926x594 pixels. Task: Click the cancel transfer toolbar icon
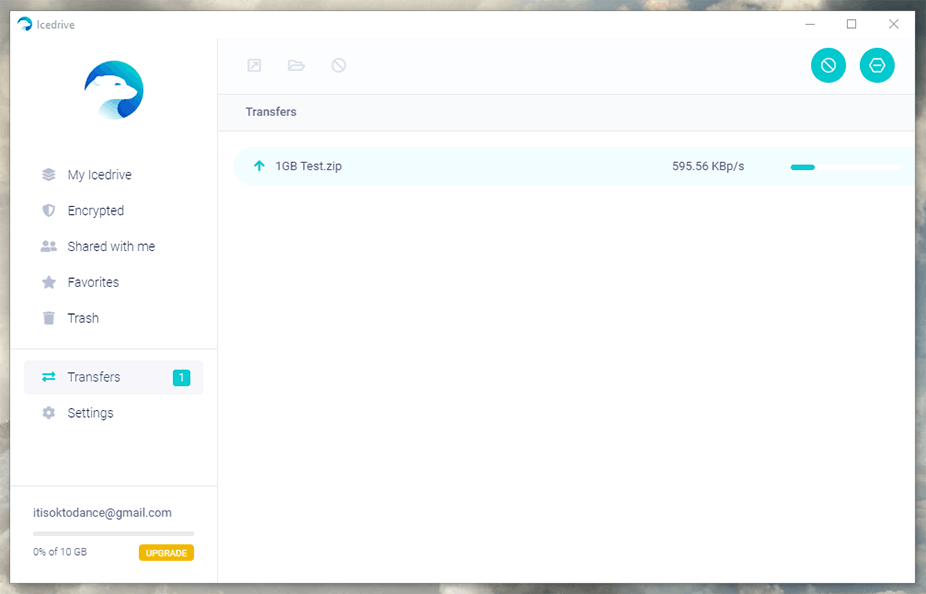(339, 65)
